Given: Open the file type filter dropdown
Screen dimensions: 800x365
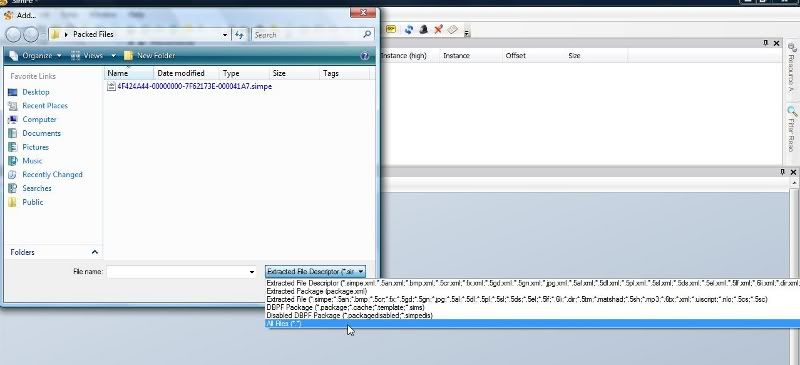Looking at the screenshot, I should point(315,272).
